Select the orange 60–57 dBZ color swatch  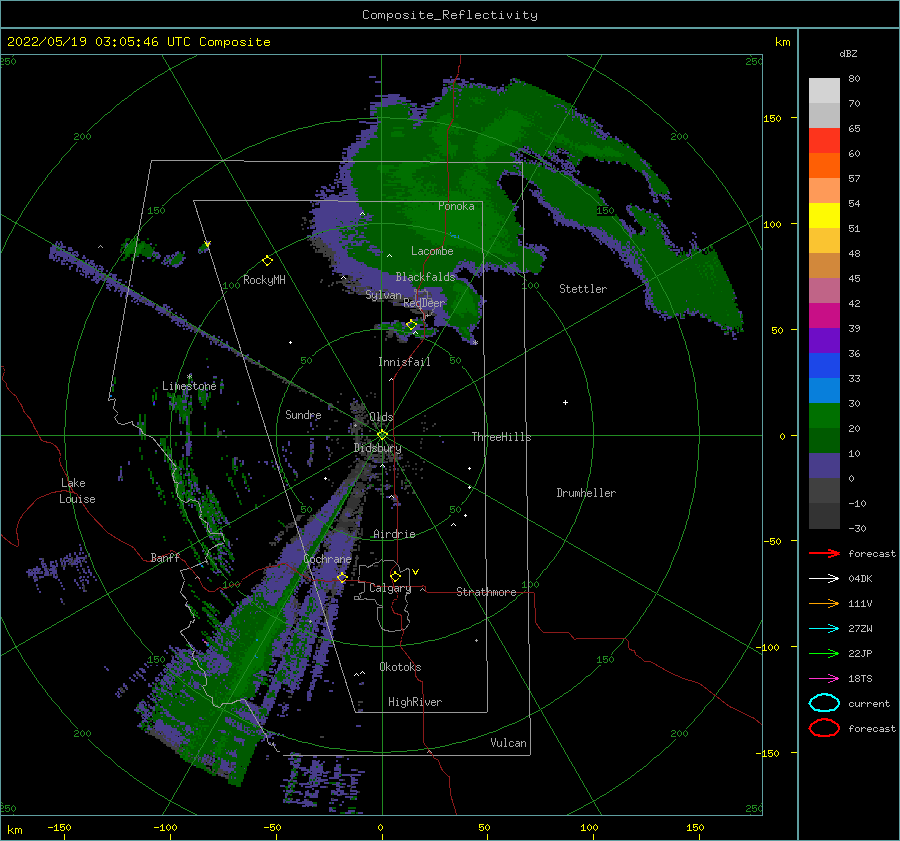824,166
